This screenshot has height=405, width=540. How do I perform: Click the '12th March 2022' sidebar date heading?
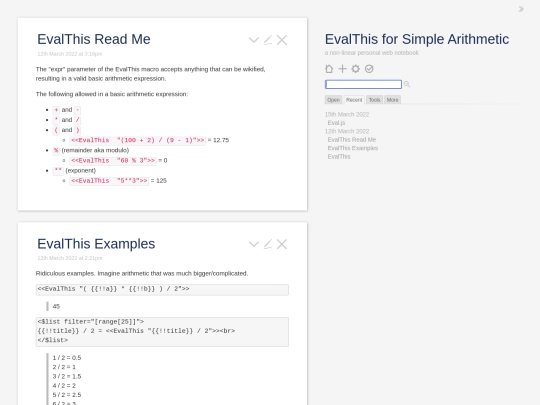click(x=347, y=131)
